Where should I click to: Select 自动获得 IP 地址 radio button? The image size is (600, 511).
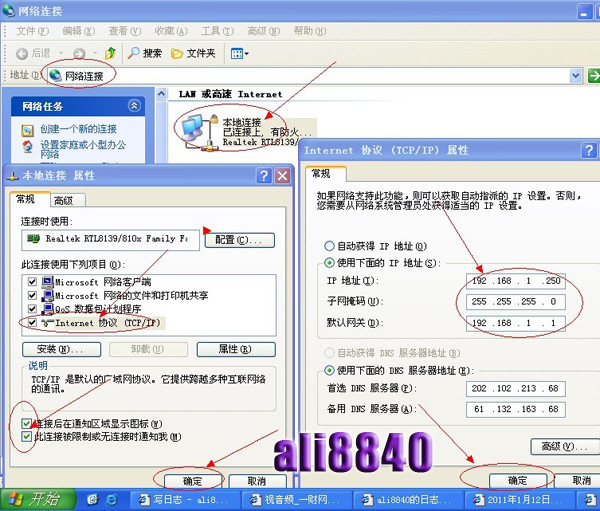(328, 246)
